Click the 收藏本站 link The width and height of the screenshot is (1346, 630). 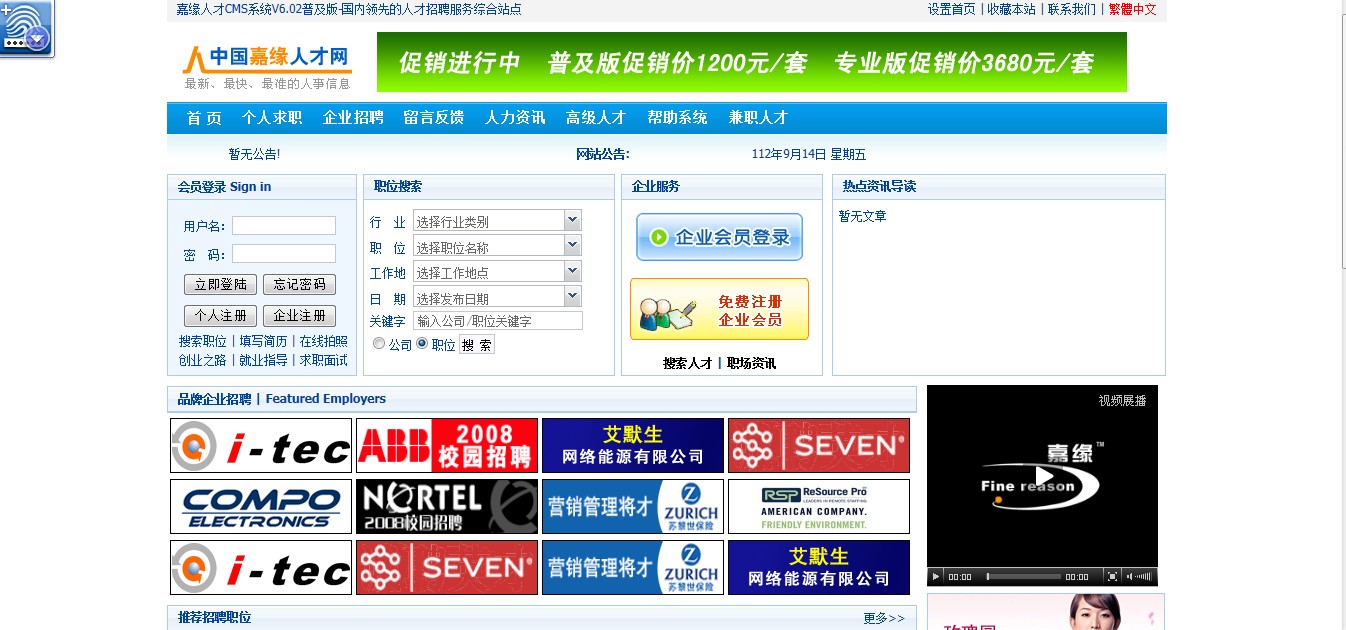click(x=1011, y=9)
